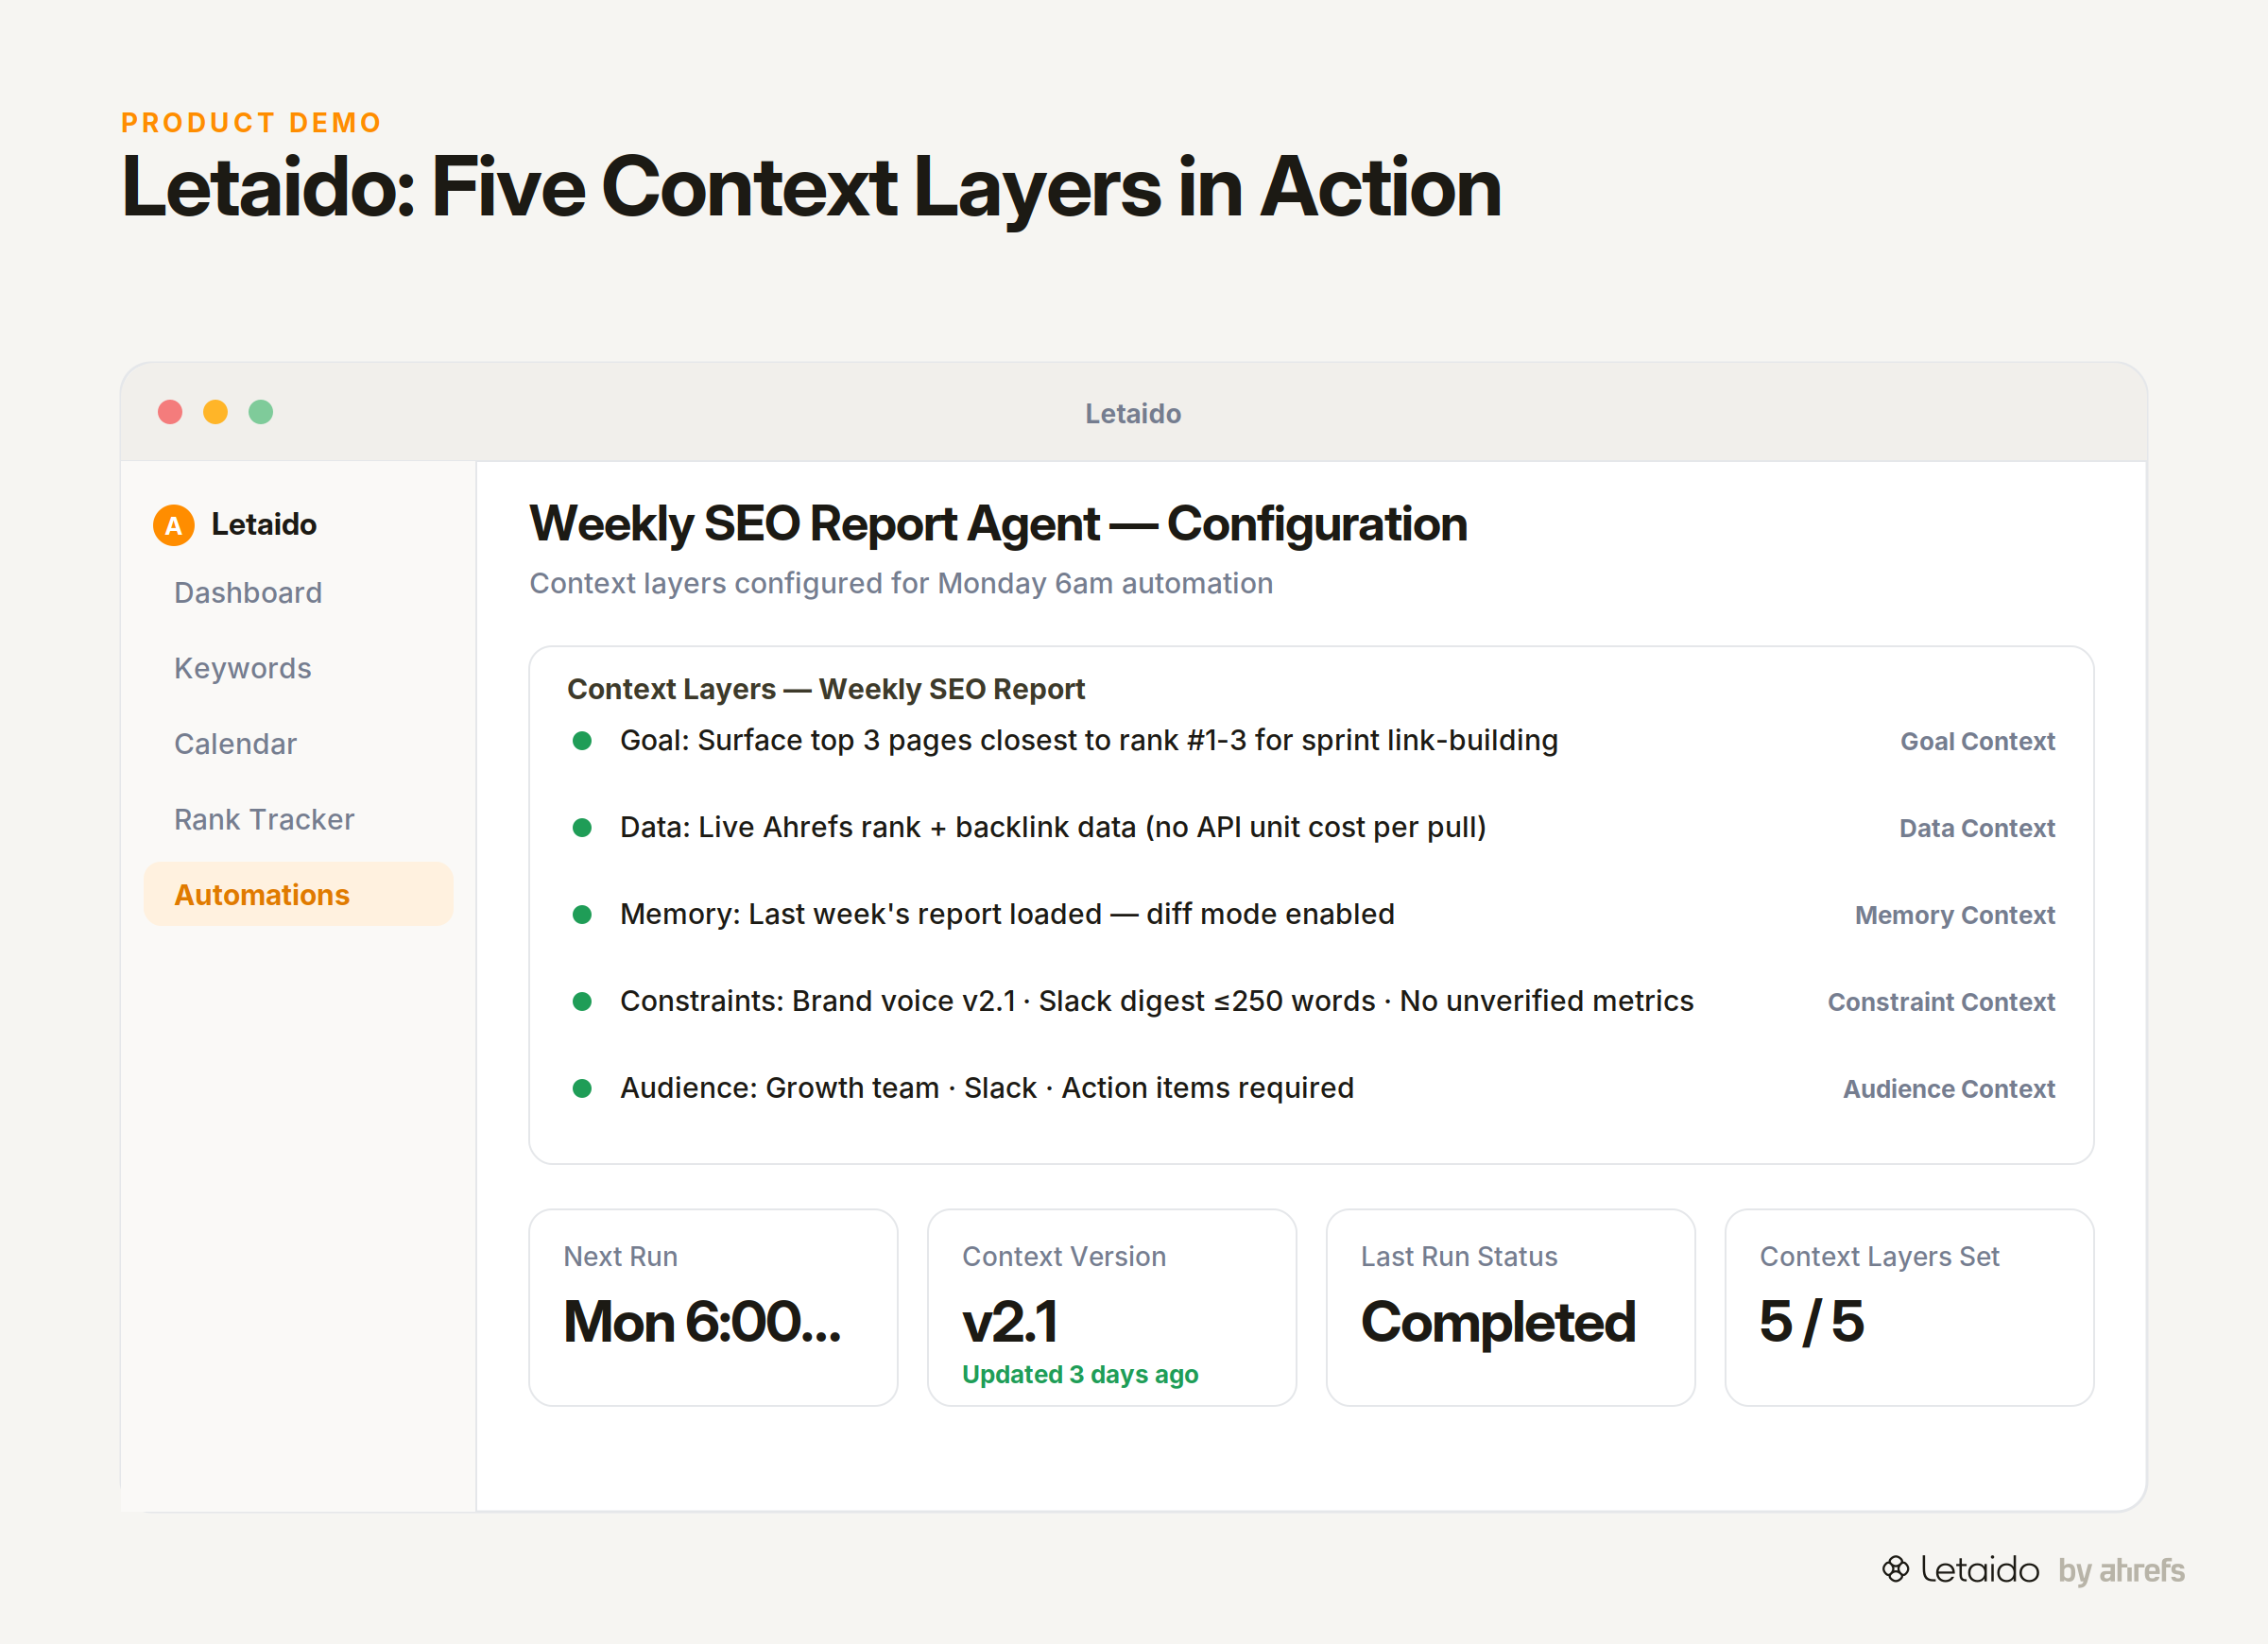Open the Context Version card

pos(1112,1307)
